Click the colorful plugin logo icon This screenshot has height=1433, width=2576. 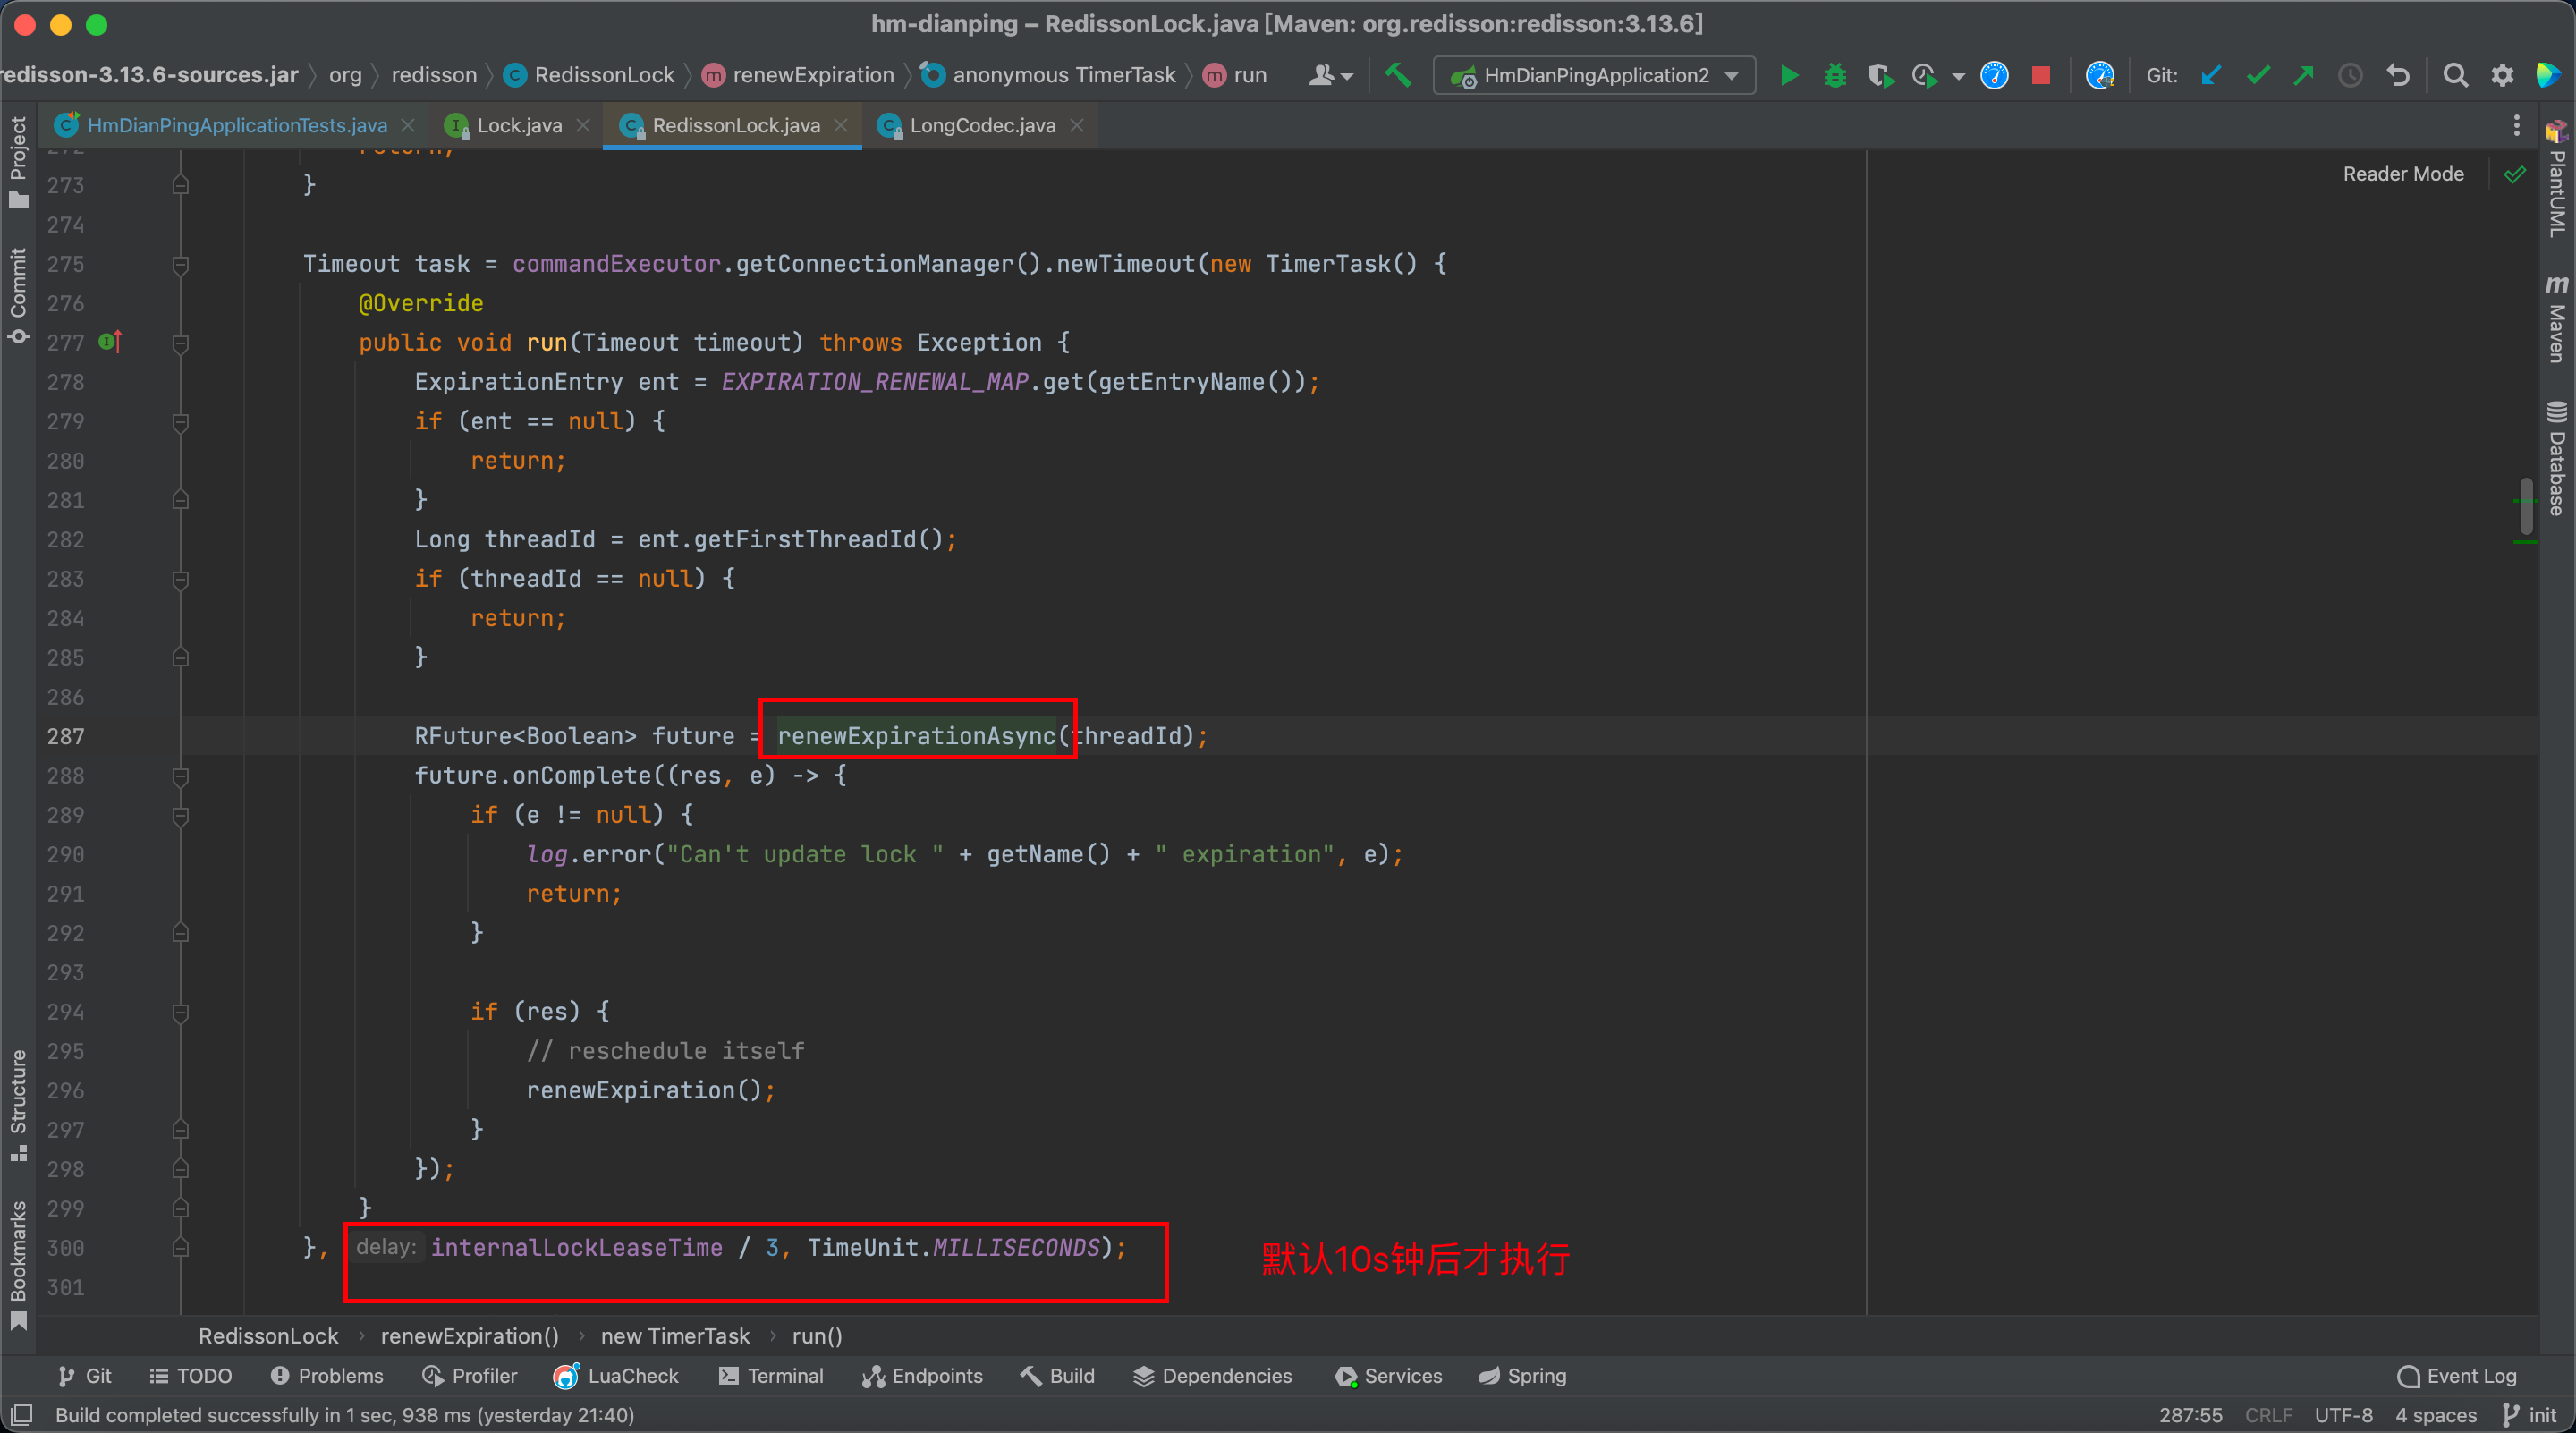point(2548,75)
